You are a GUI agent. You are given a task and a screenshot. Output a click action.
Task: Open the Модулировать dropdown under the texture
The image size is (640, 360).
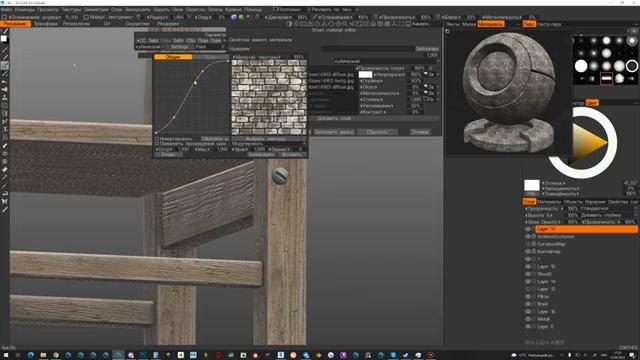269,144
